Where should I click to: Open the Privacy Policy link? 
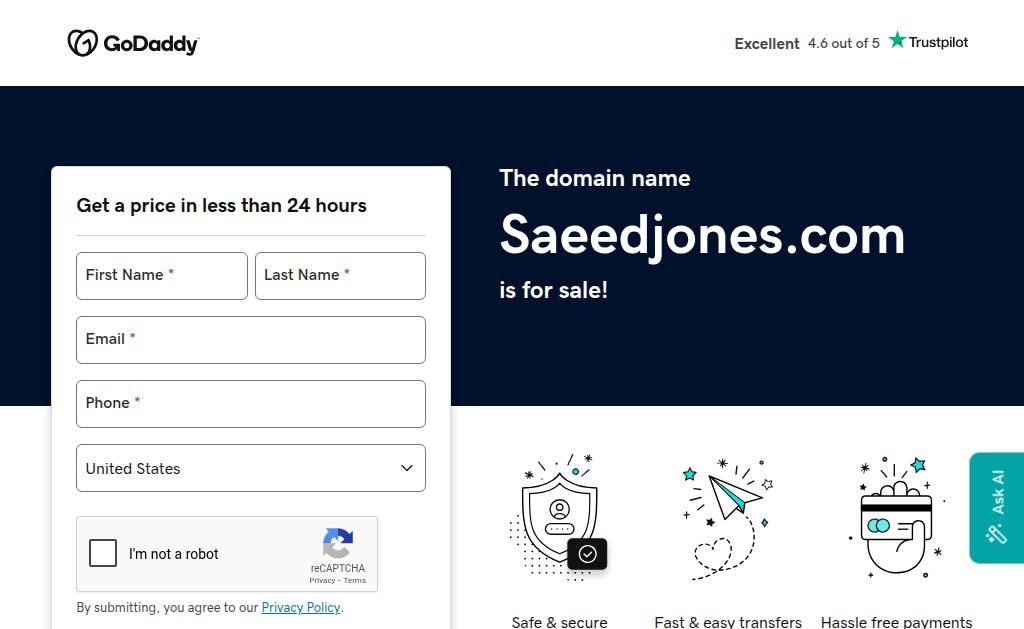[x=301, y=607]
